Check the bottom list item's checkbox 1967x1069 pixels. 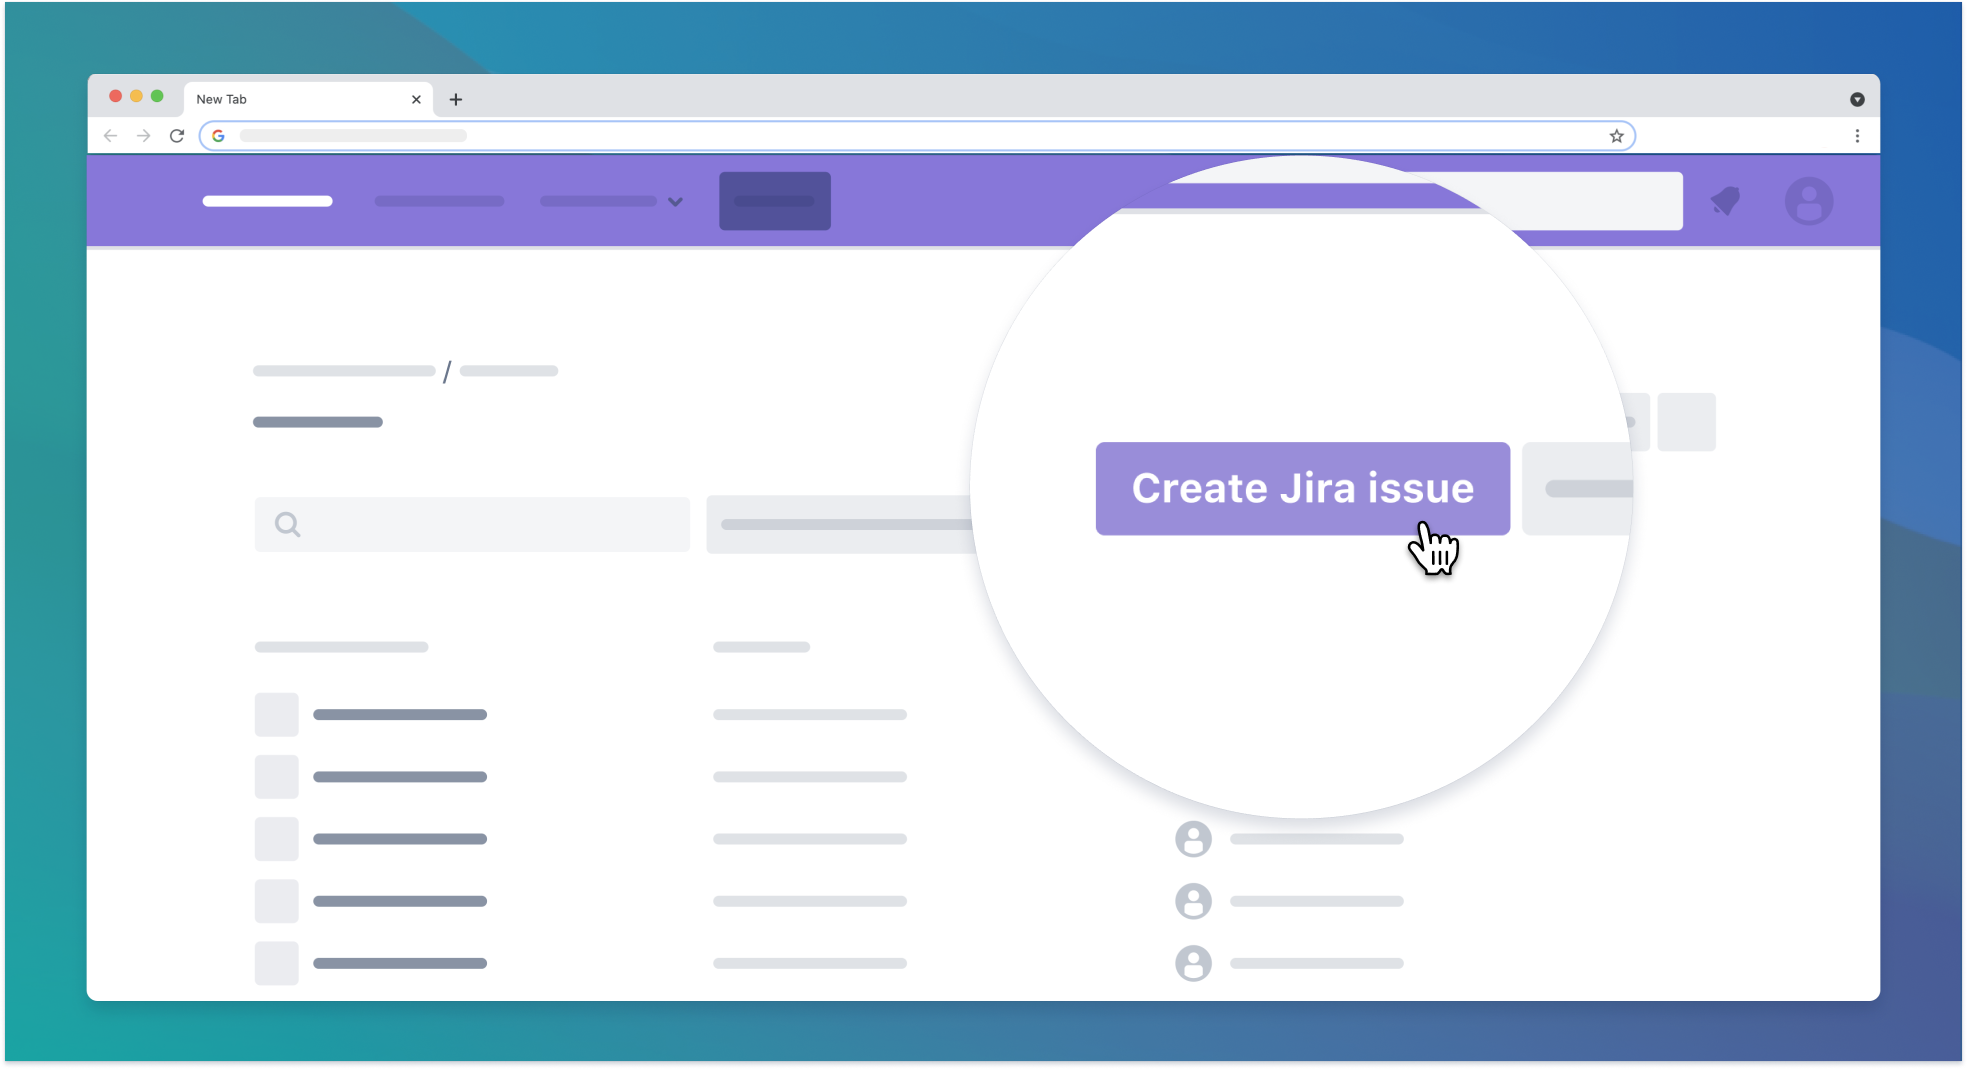pos(276,963)
